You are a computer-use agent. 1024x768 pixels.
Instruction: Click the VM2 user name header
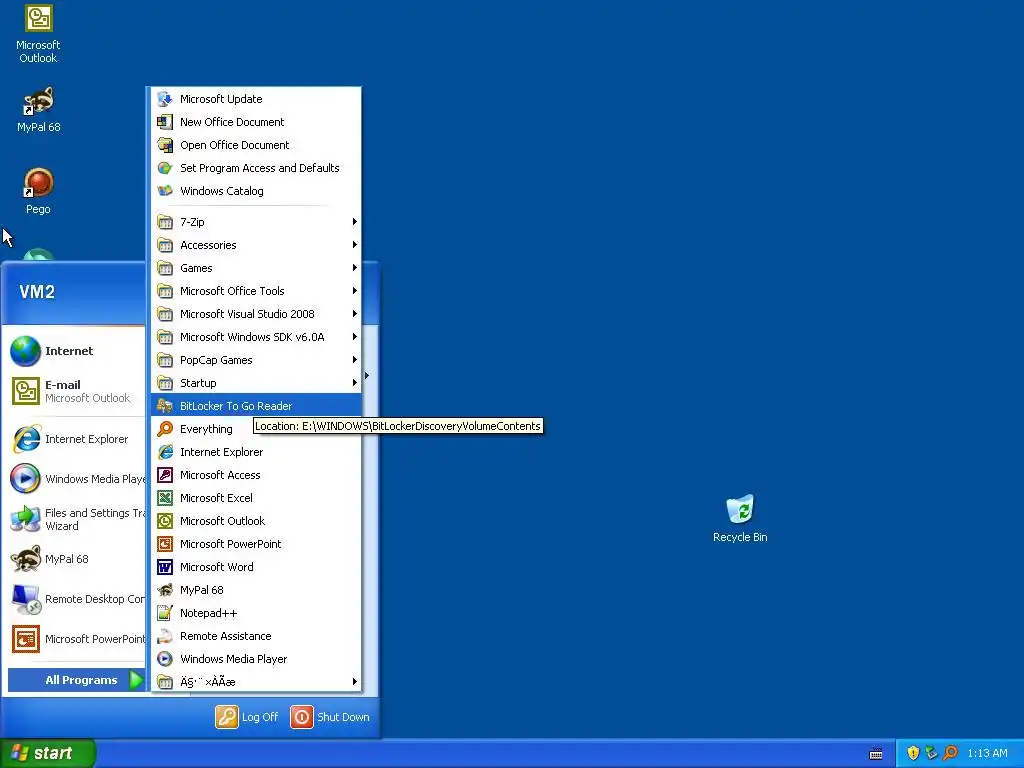[37, 292]
